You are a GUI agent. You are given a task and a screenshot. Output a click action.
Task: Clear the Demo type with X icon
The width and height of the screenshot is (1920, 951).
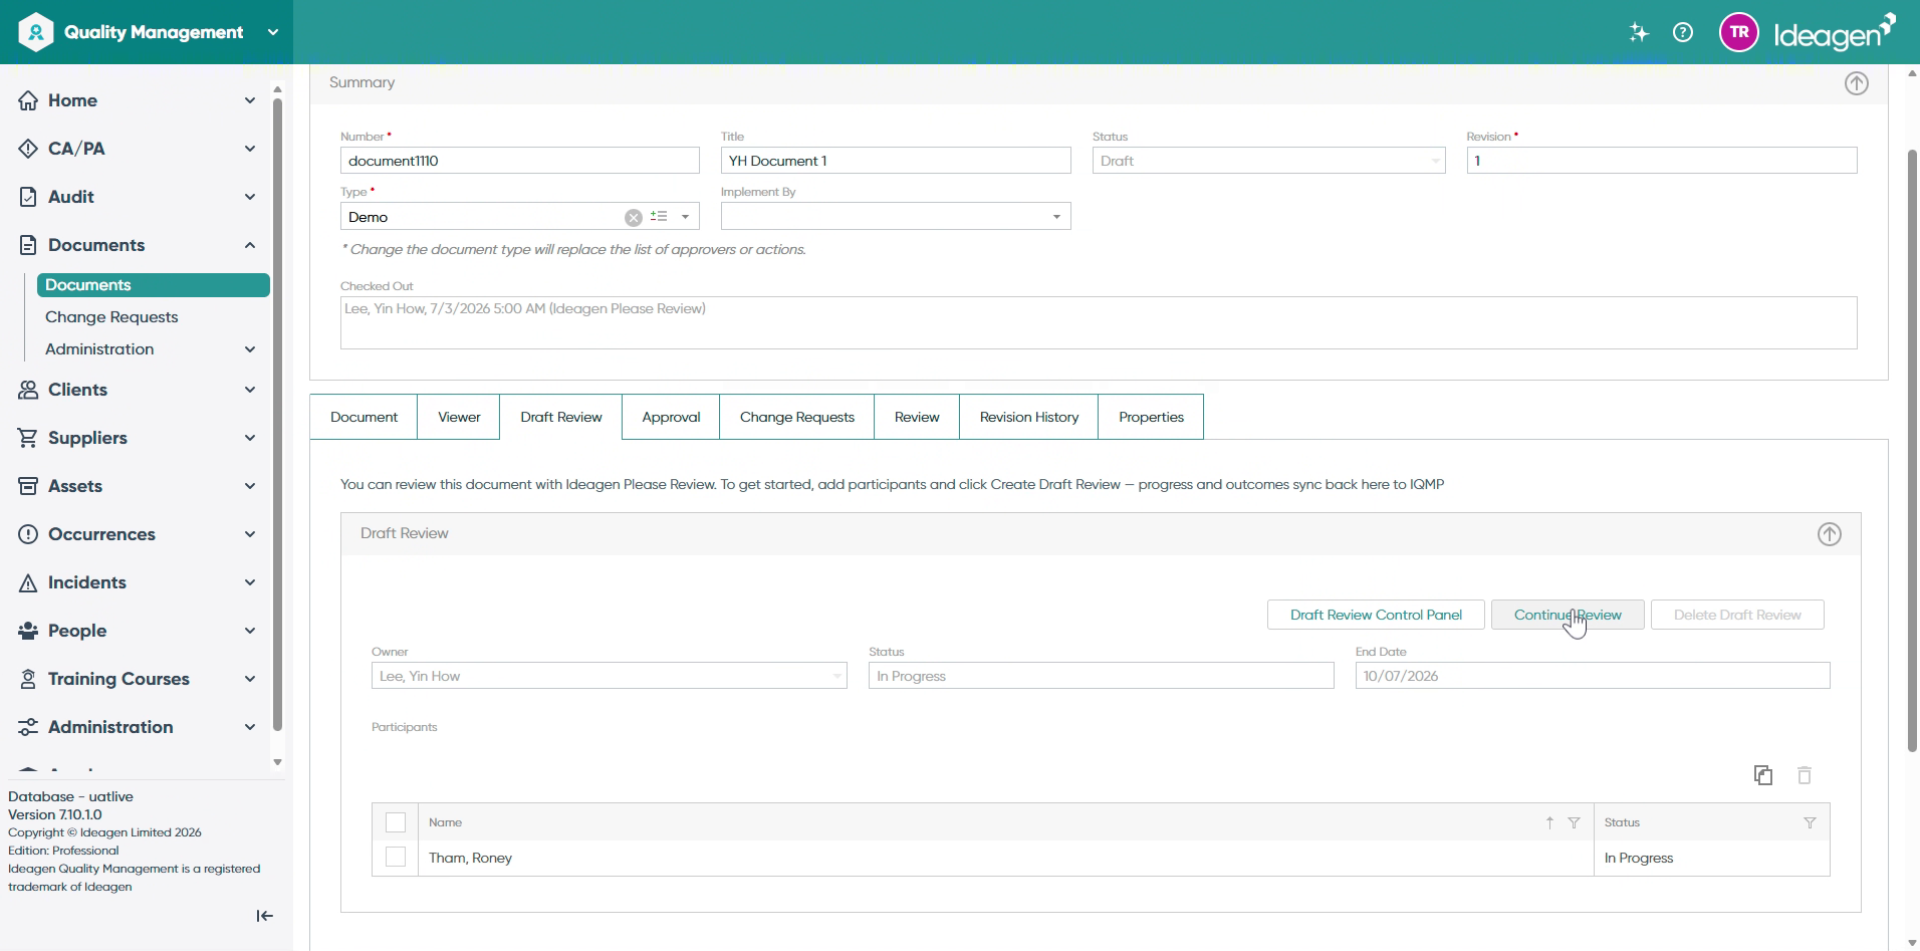pos(633,217)
